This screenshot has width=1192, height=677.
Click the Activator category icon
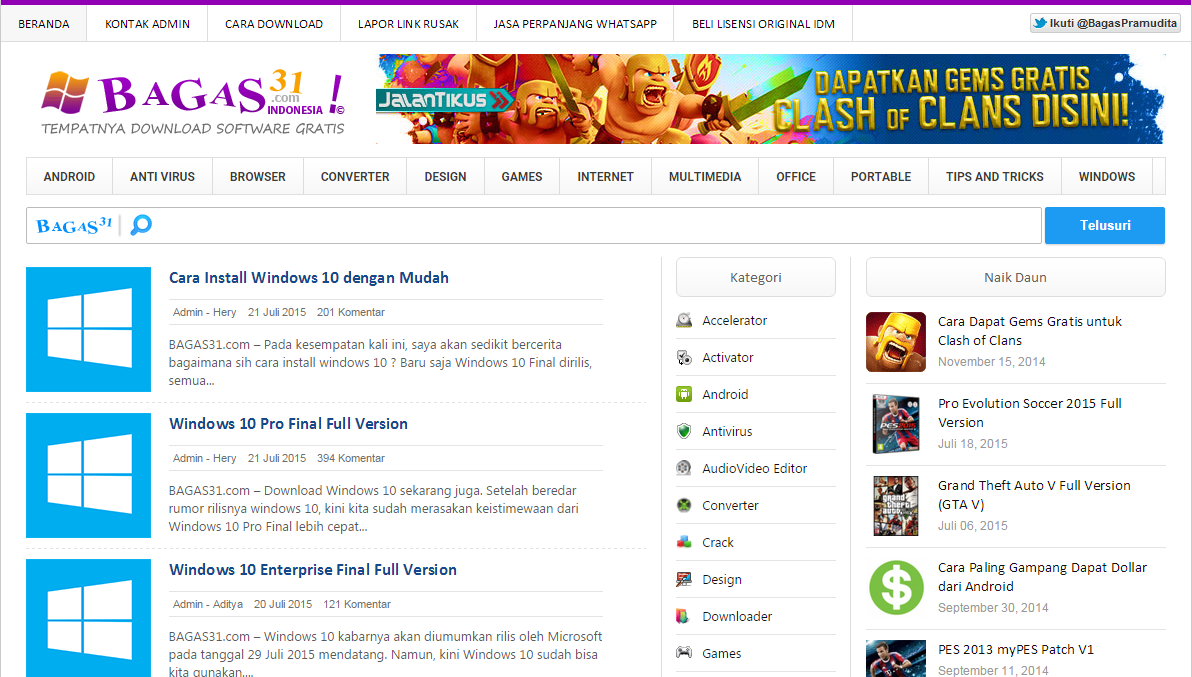pyautogui.click(x=684, y=357)
